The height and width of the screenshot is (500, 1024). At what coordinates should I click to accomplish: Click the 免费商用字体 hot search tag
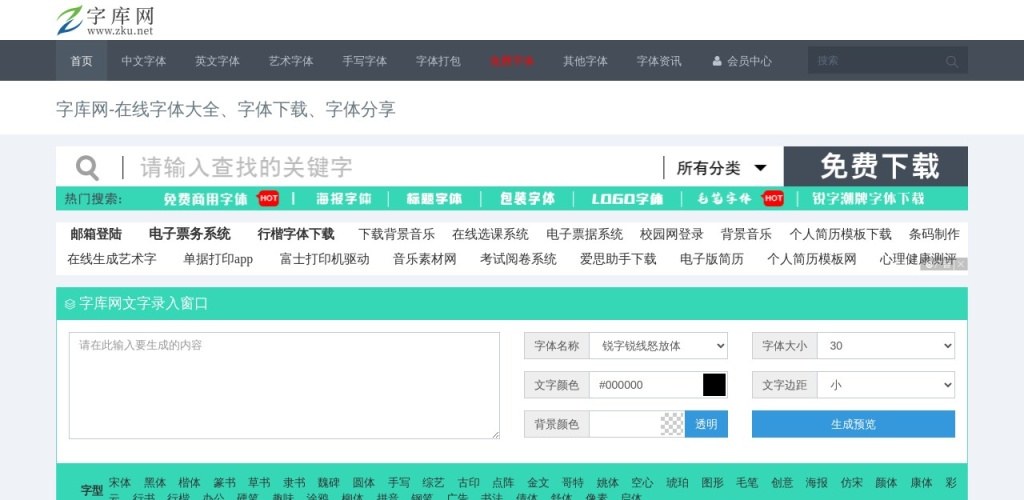(206, 199)
